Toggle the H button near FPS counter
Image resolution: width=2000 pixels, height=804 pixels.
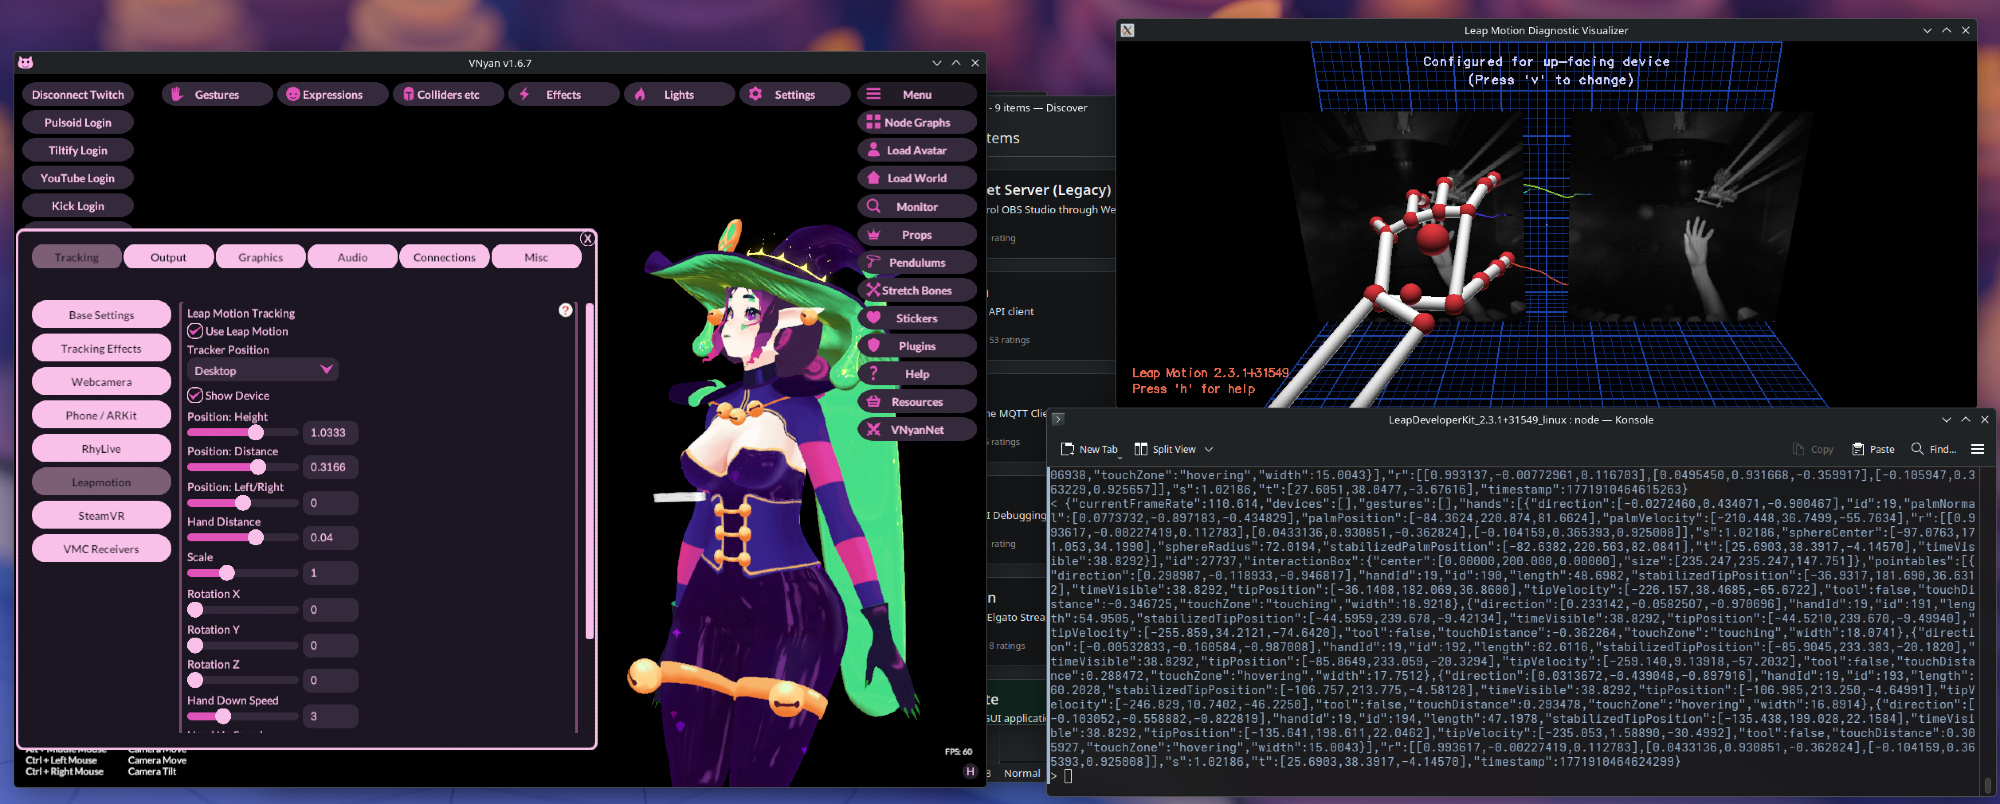click(x=969, y=771)
